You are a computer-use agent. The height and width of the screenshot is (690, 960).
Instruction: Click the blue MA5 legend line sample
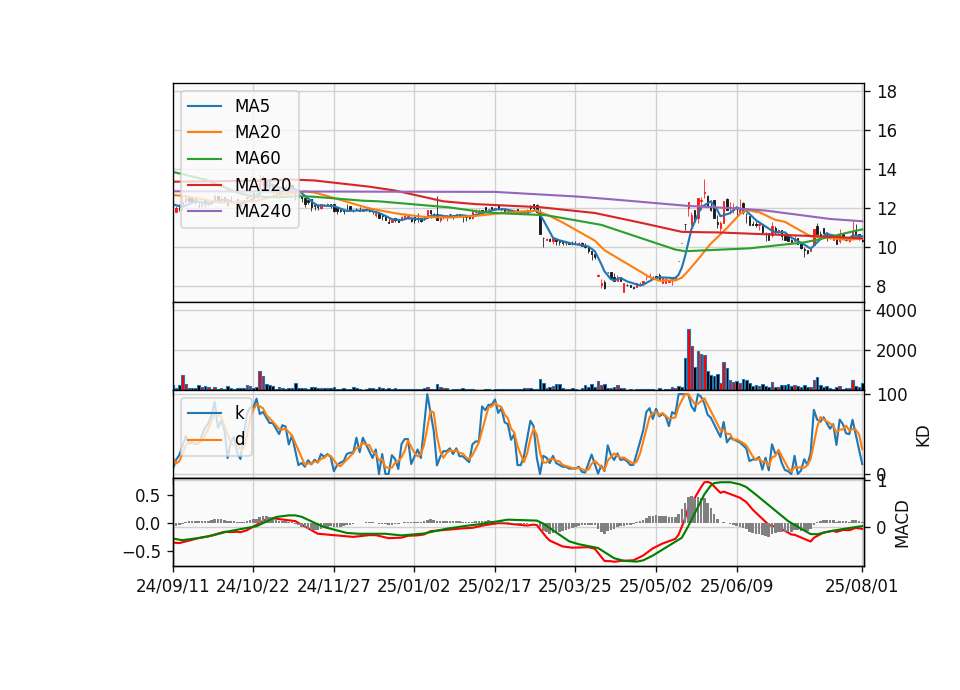tap(205, 106)
